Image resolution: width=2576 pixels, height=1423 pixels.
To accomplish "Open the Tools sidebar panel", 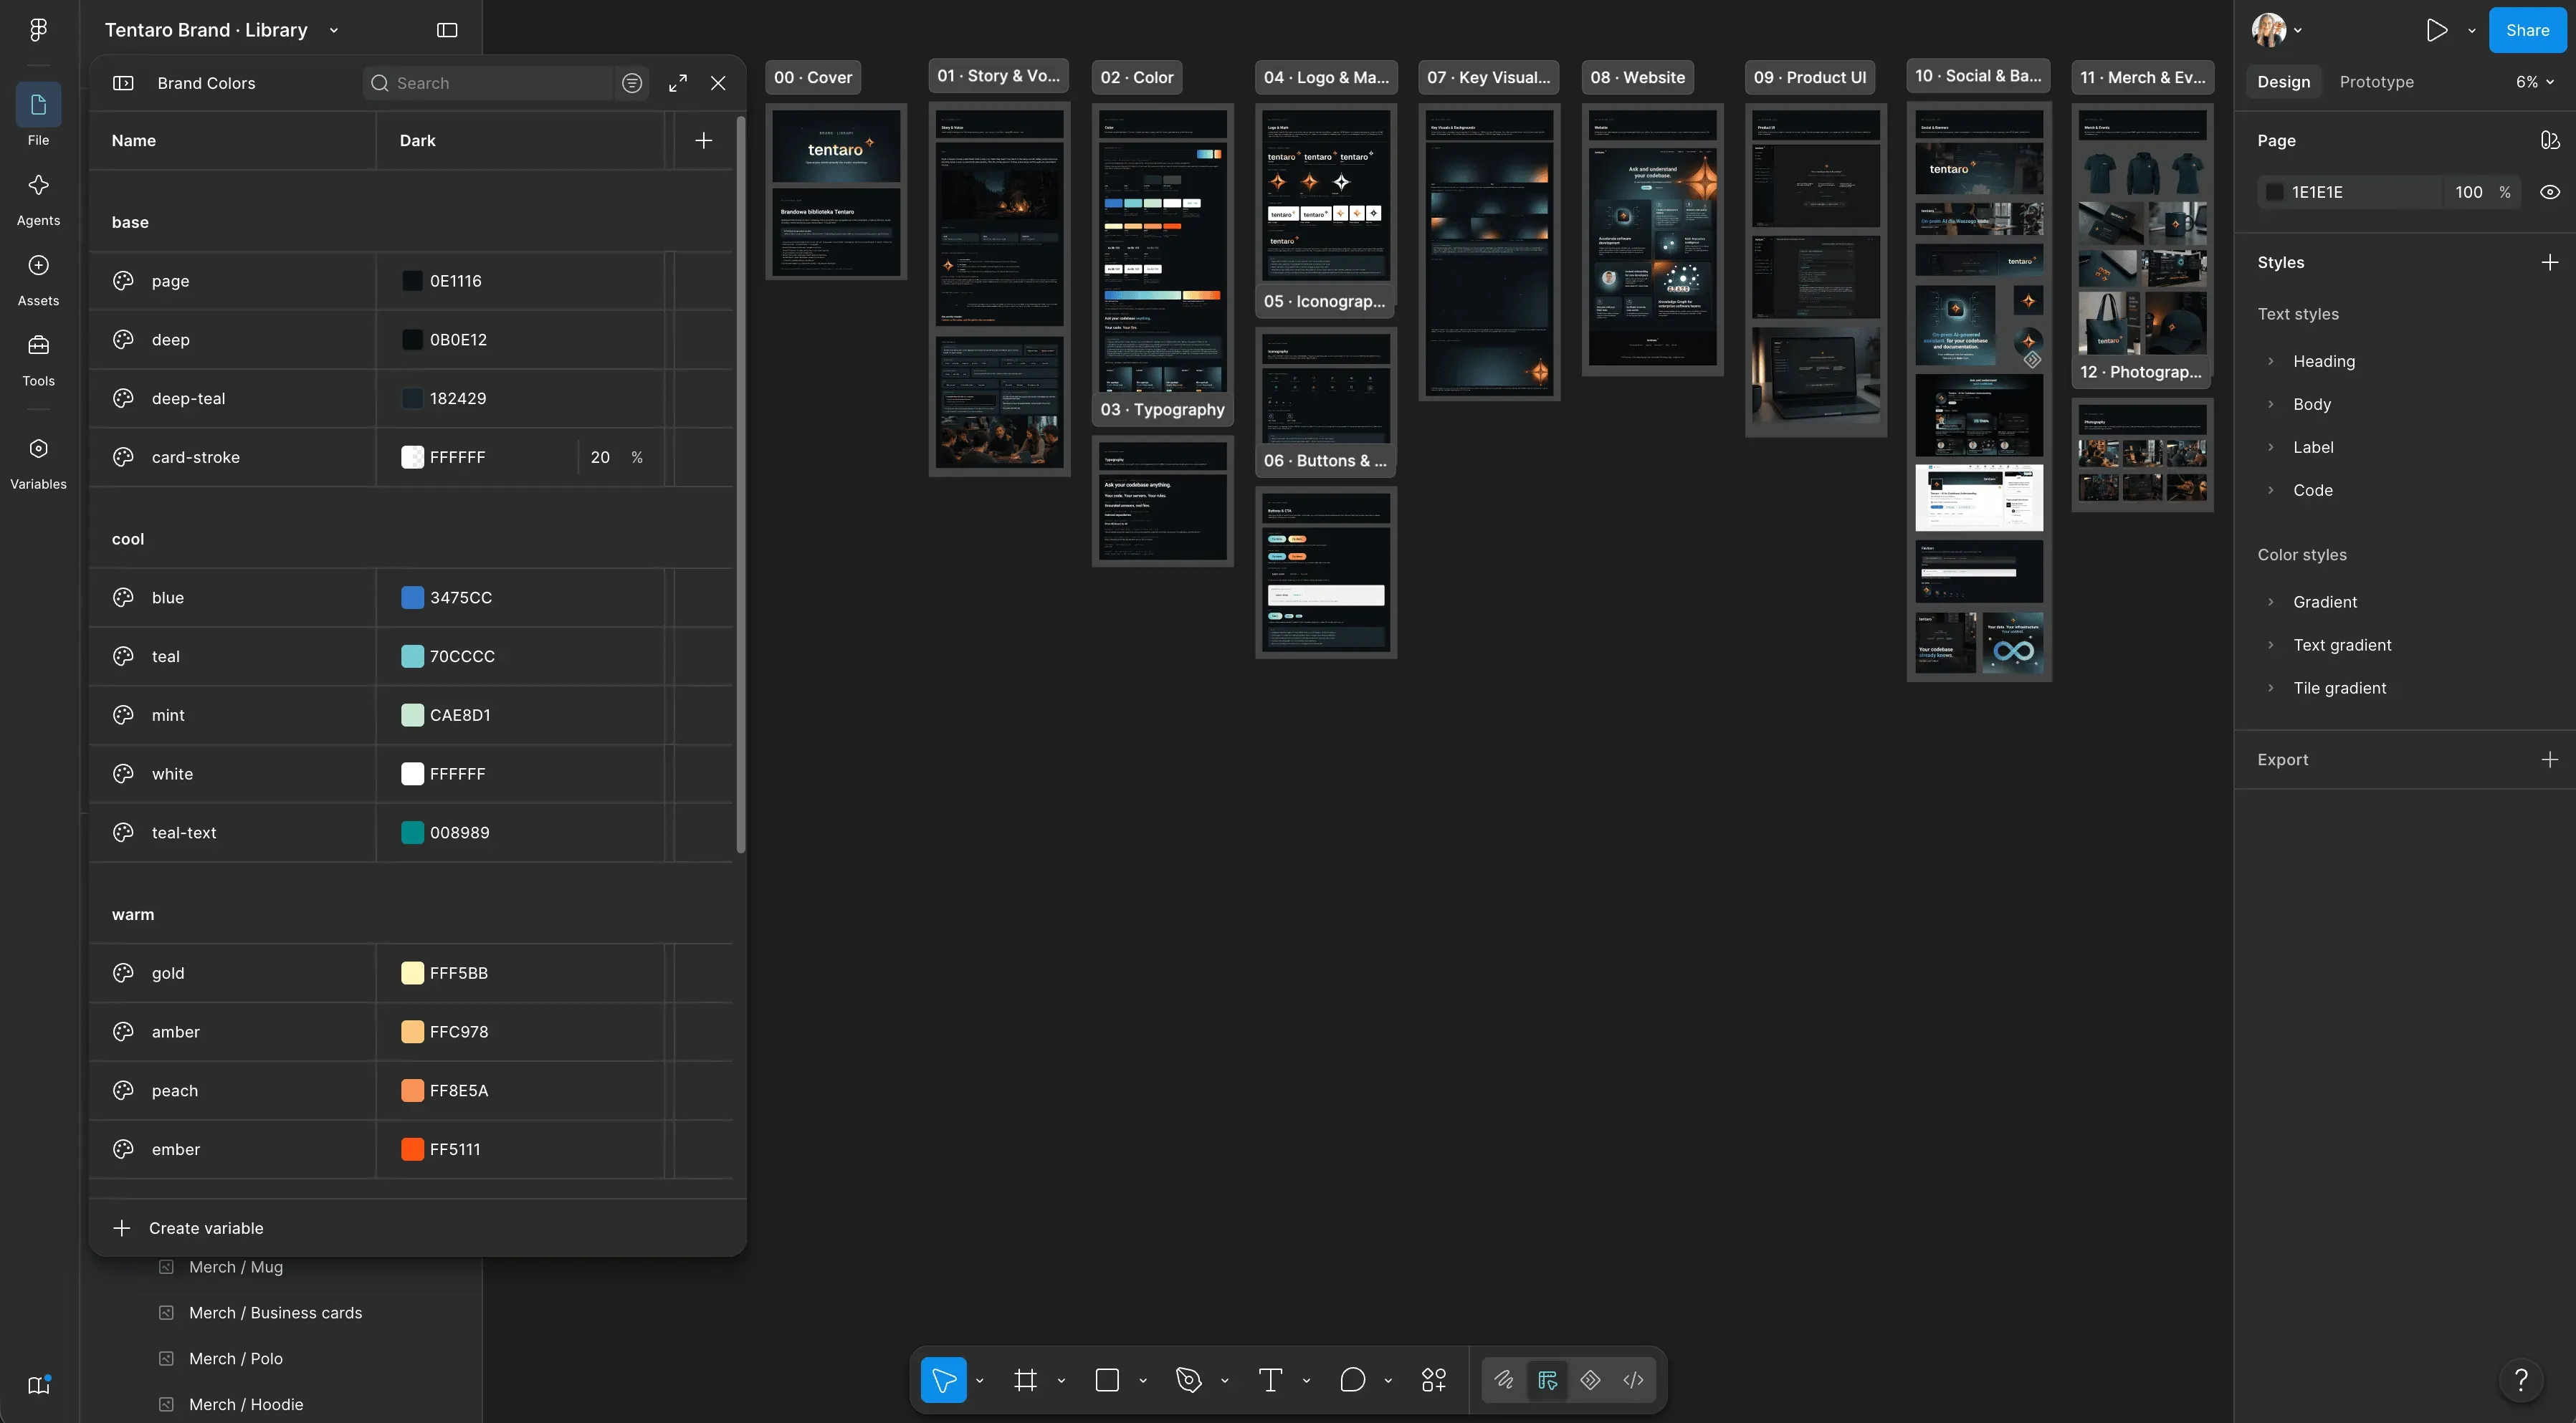I will pos(38,358).
